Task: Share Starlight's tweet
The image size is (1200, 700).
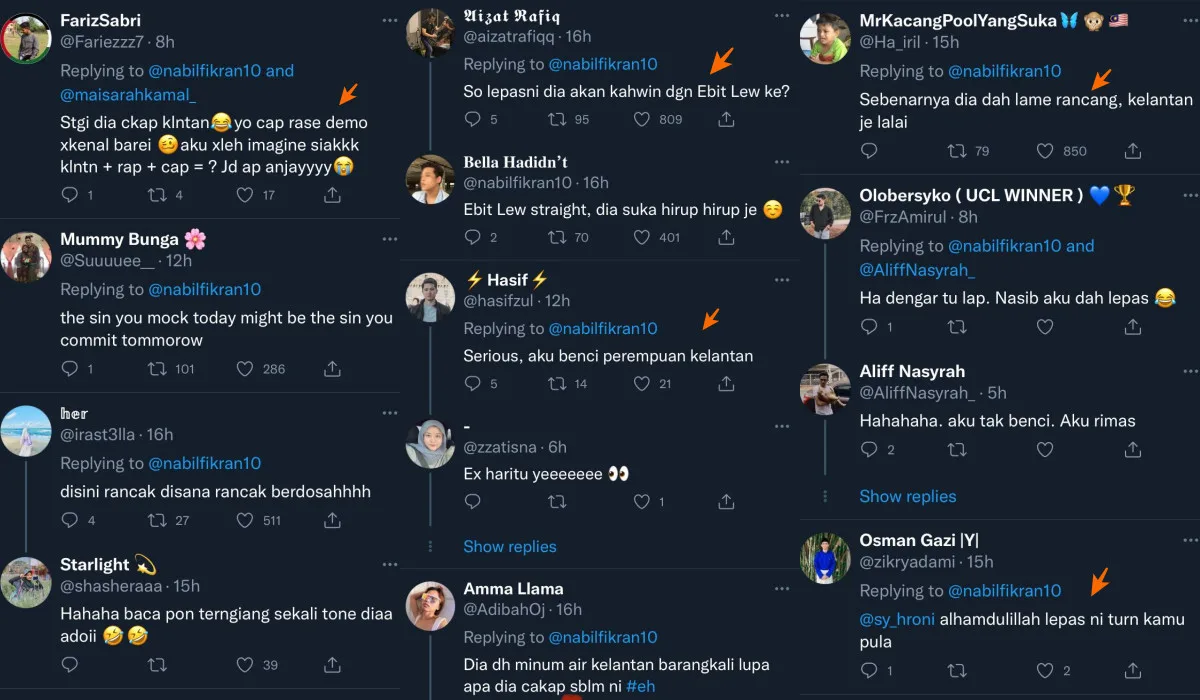Action: [332, 664]
